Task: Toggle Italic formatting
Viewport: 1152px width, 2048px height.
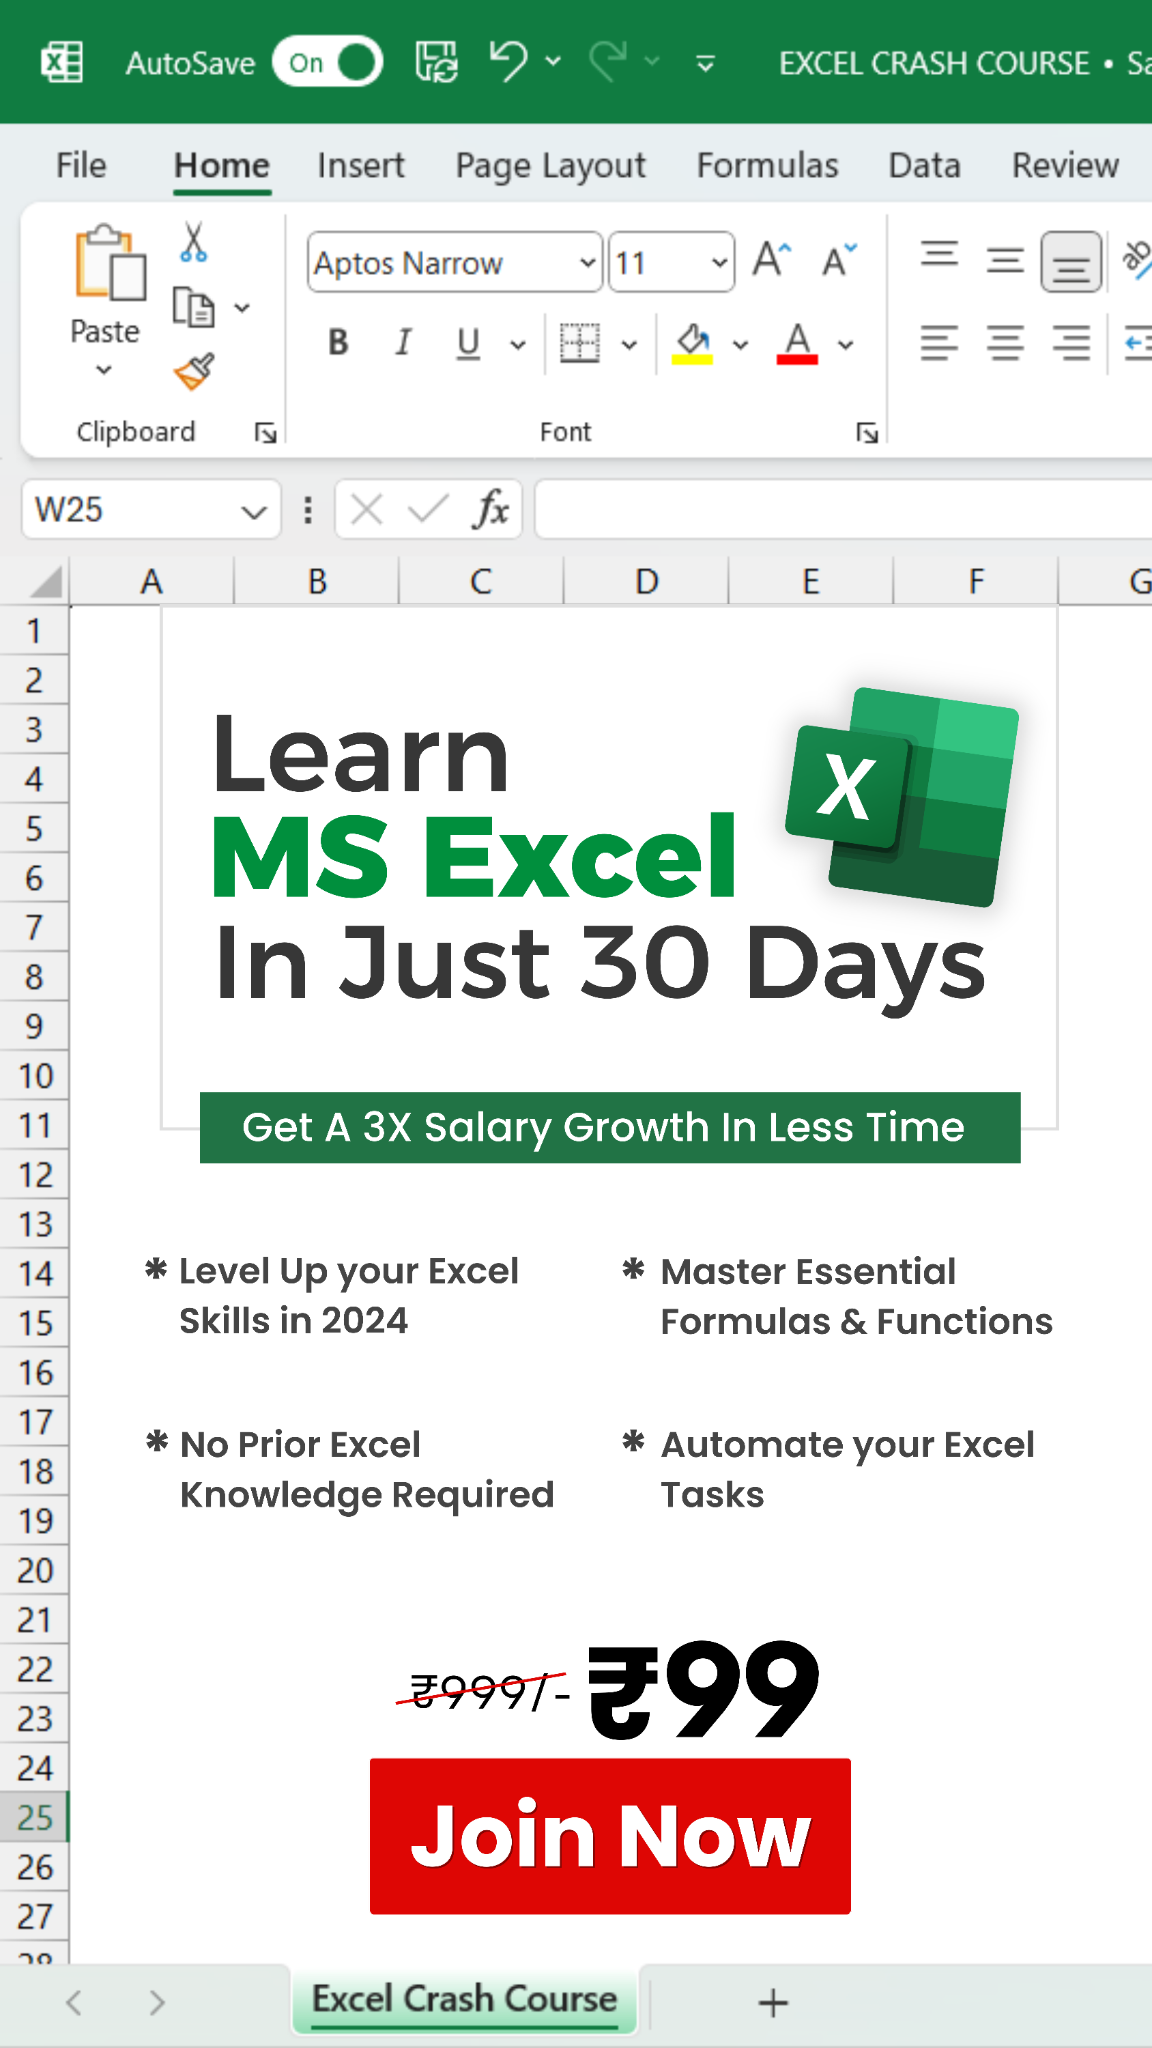Action: pos(403,343)
